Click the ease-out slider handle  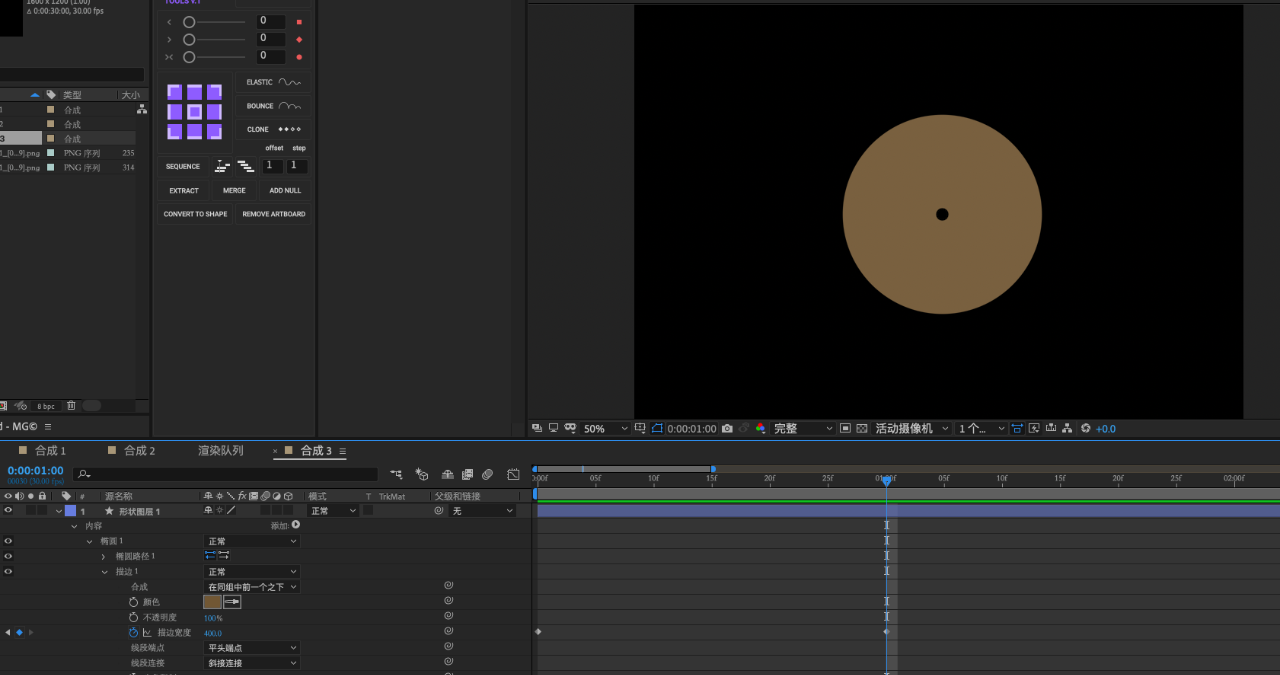pyautogui.click(x=189, y=39)
